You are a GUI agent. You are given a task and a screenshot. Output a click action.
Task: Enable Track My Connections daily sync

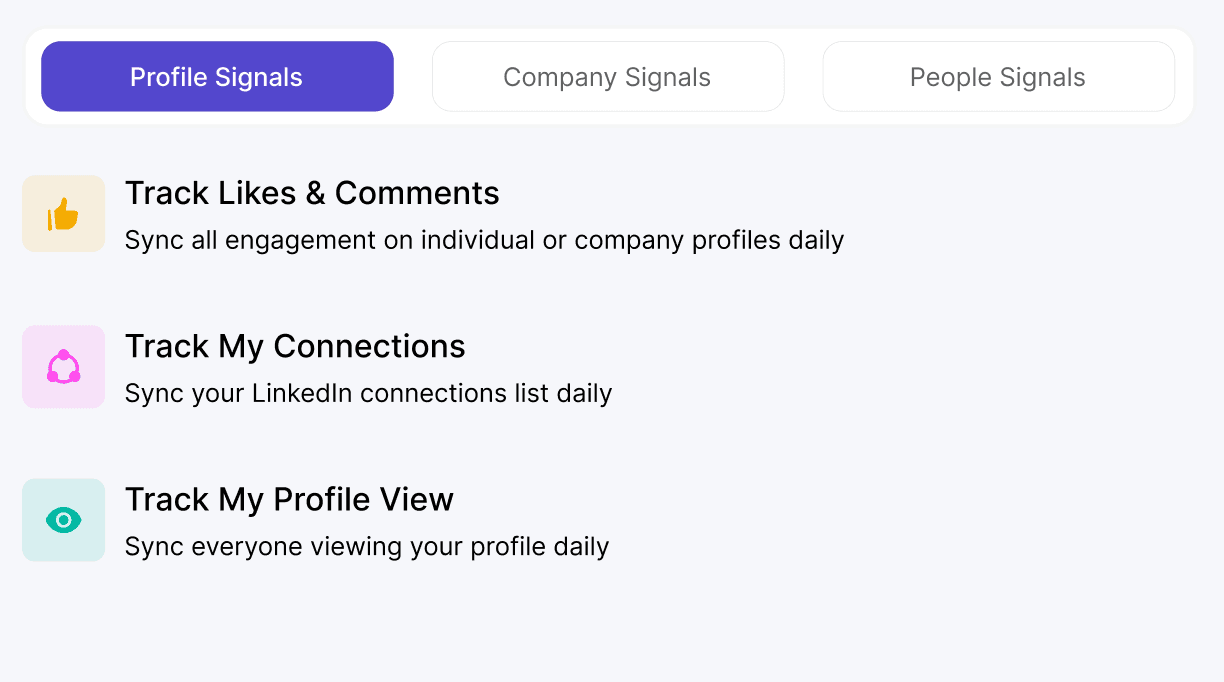click(295, 346)
